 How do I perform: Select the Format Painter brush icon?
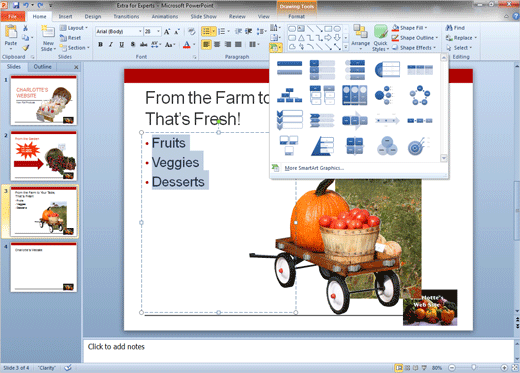(x=26, y=48)
